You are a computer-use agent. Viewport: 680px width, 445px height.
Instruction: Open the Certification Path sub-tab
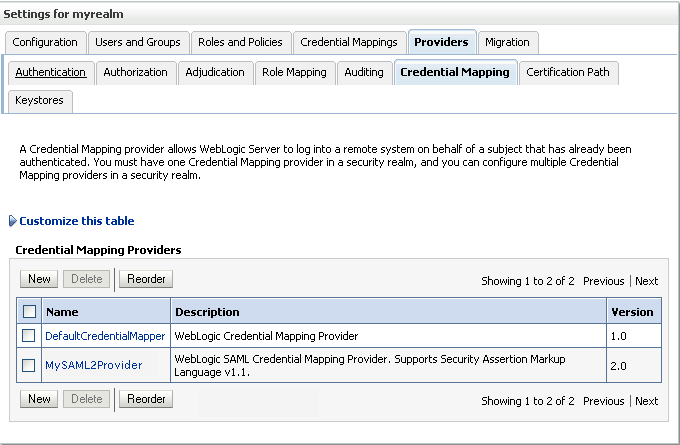[568, 72]
